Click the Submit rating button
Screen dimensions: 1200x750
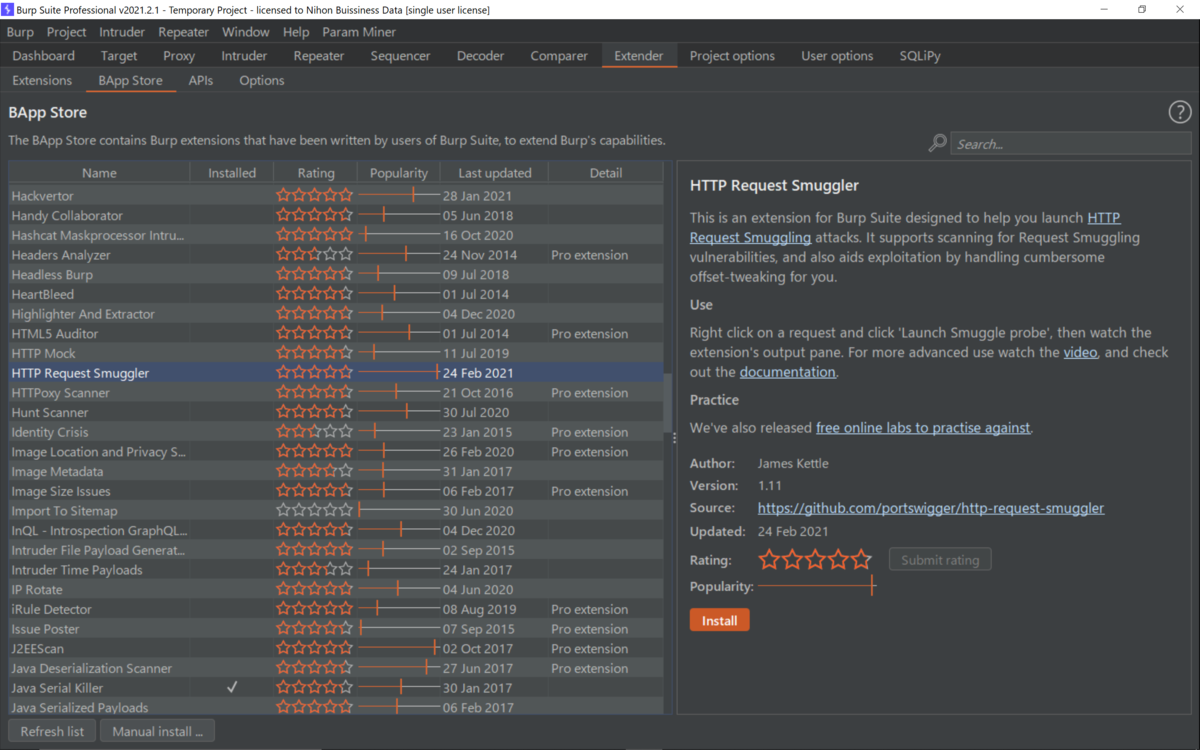coord(940,560)
